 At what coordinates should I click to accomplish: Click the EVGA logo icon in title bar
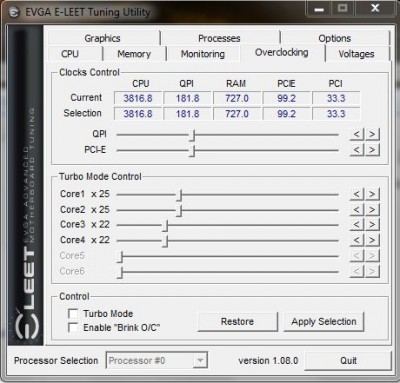pyautogui.click(x=14, y=13)
